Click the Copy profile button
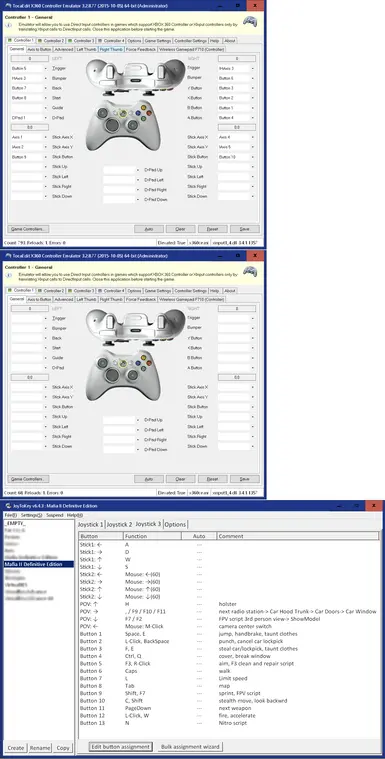Screen dimensions: 385x759 tap(62, 748)
